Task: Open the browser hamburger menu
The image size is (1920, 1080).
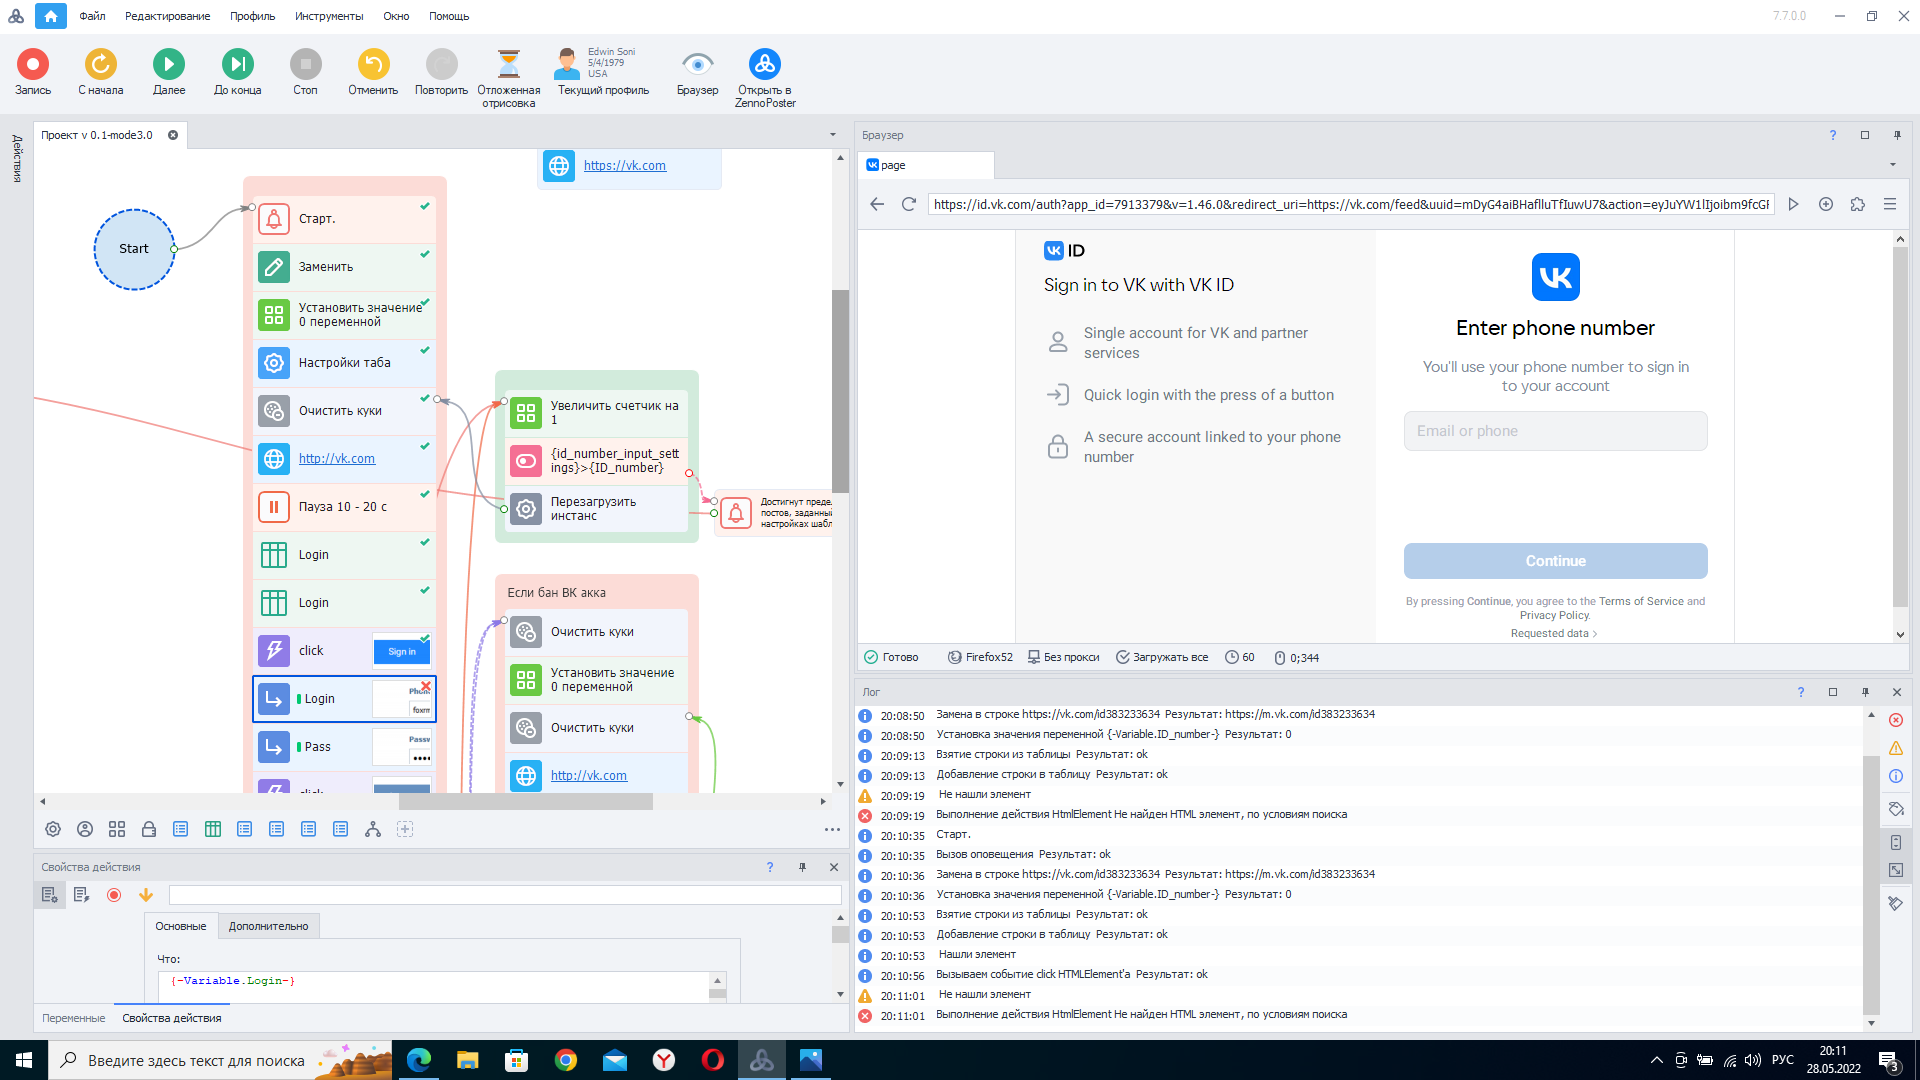Action: point(1890,204)
